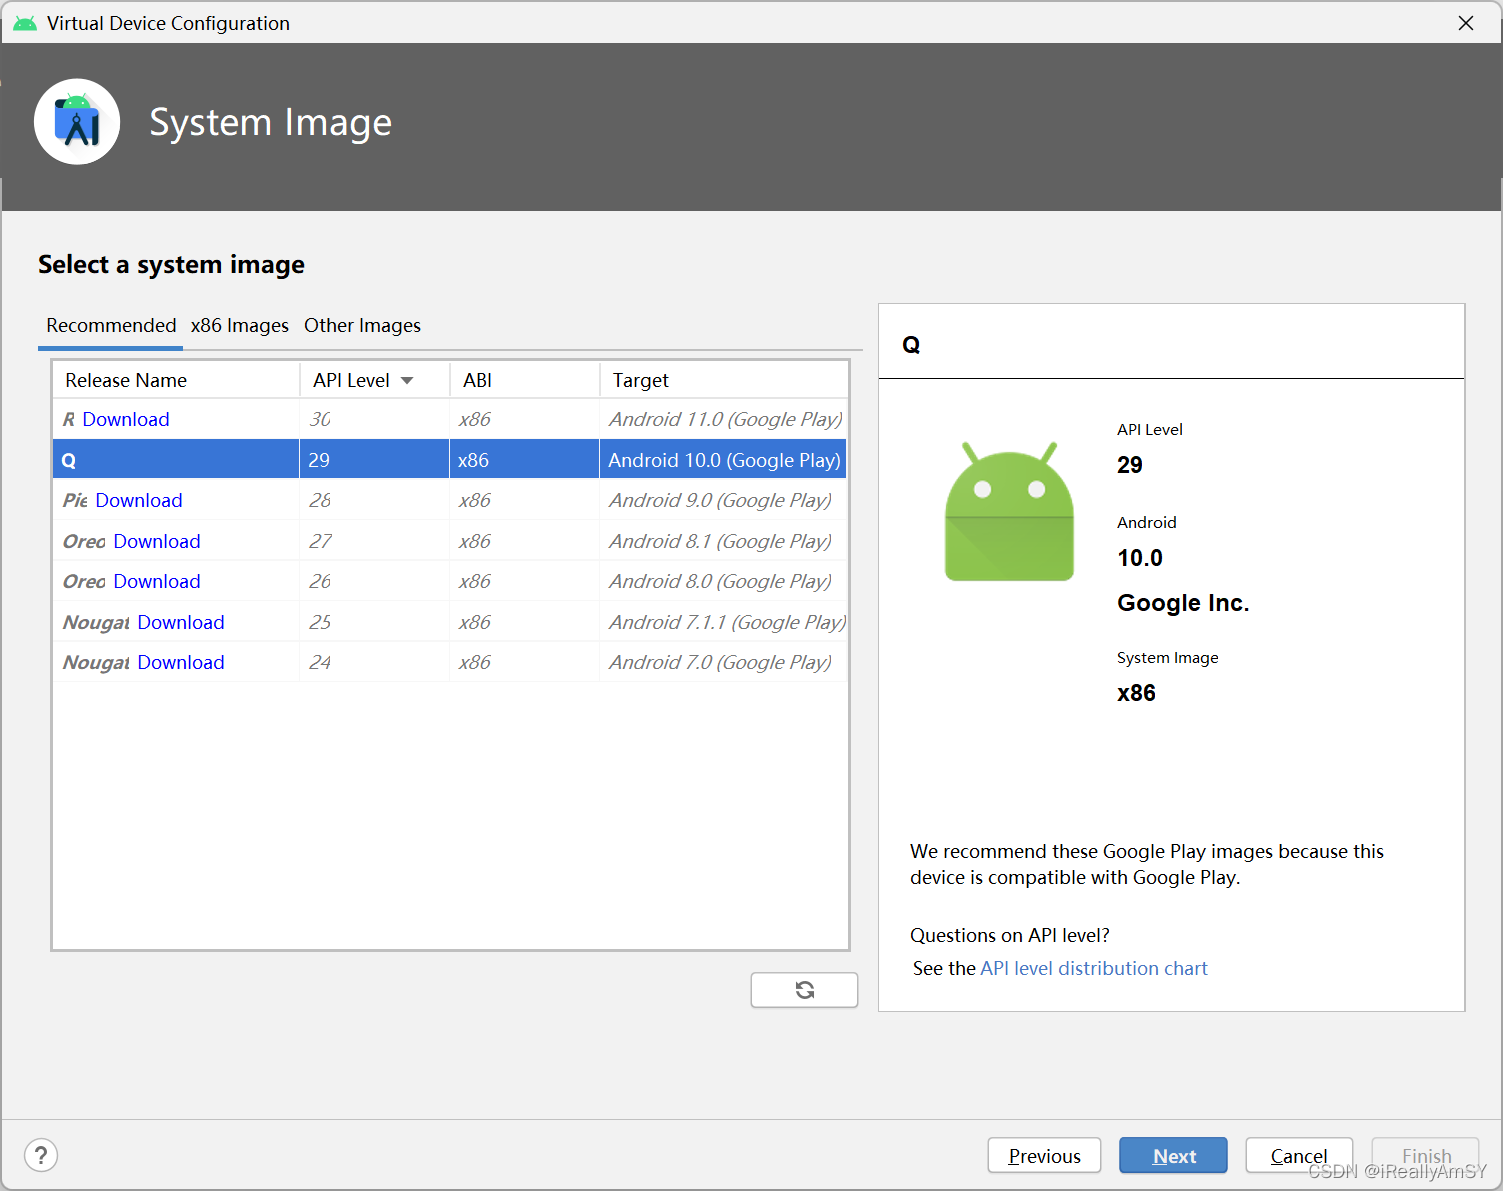Click the Android 10.0 (Google Play) selected cell
Image resolution: width=1503 pixels, height=1191 pixels.
coord(724,460)
